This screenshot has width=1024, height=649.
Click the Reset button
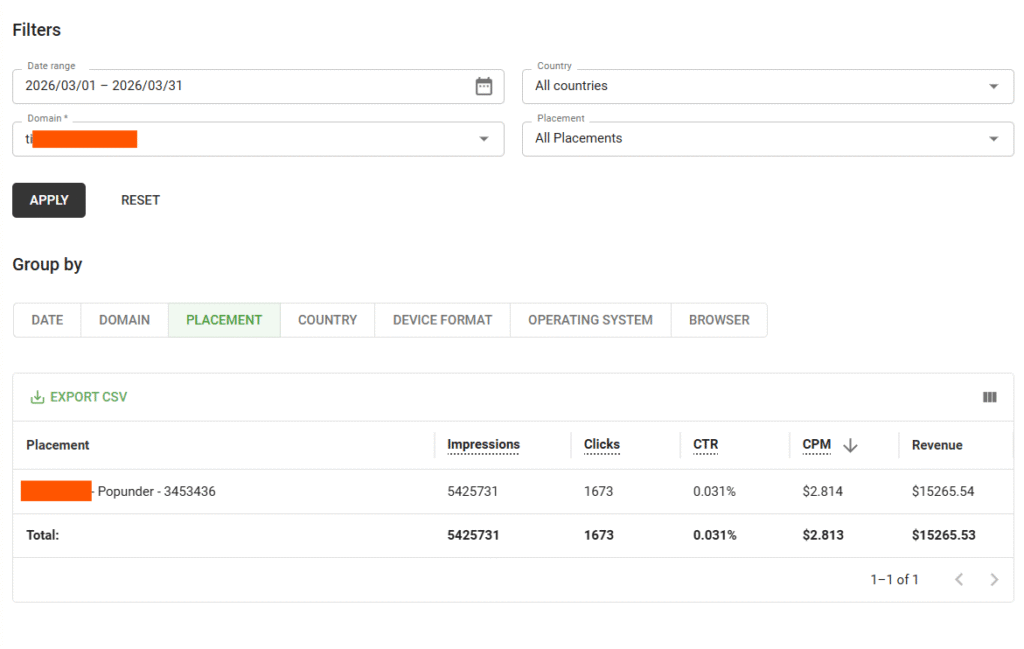(140, 200)
